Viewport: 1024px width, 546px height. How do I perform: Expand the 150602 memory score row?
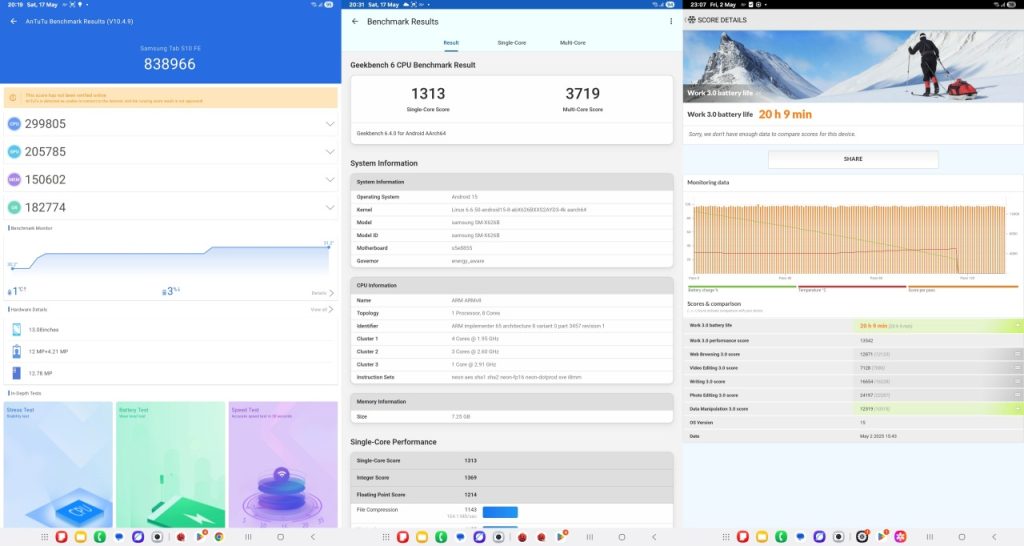[330, 180]
